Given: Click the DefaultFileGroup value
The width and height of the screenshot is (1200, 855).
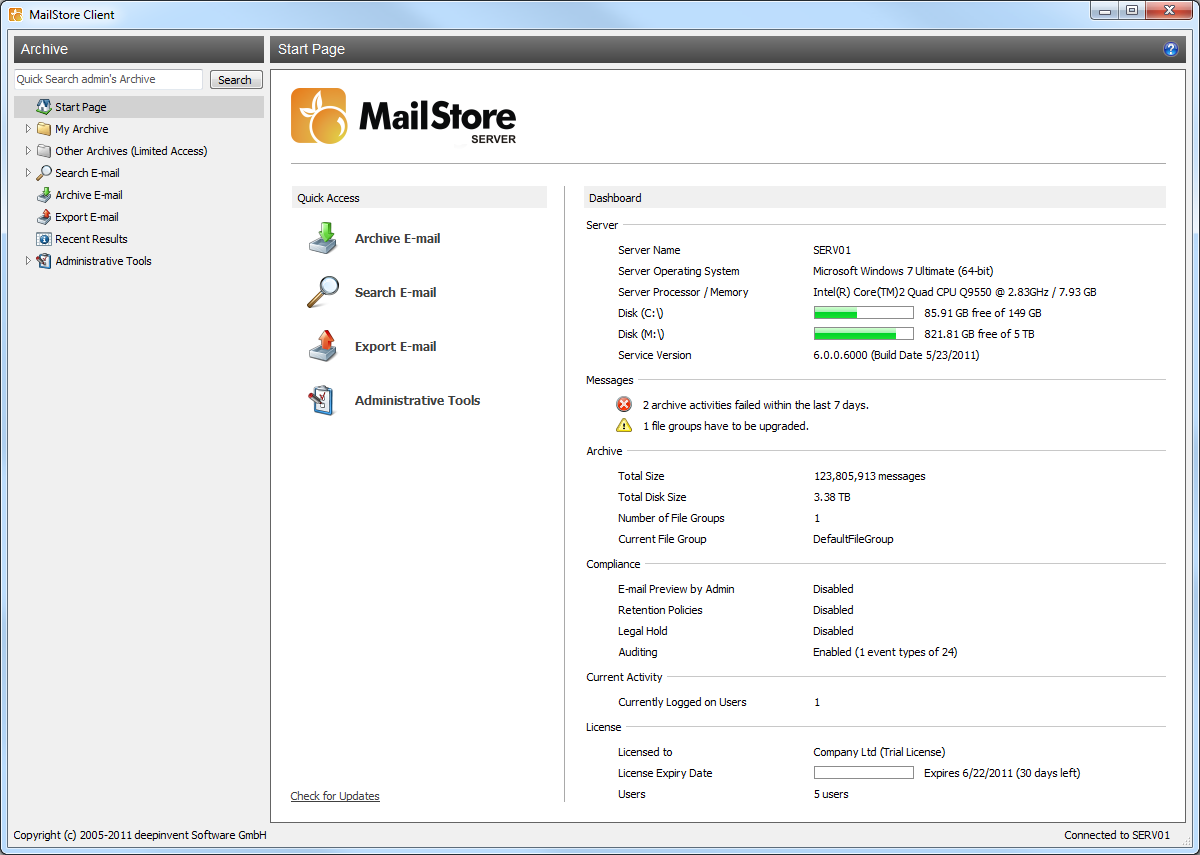Looking at the screenshot, I should tap(853, 539).
